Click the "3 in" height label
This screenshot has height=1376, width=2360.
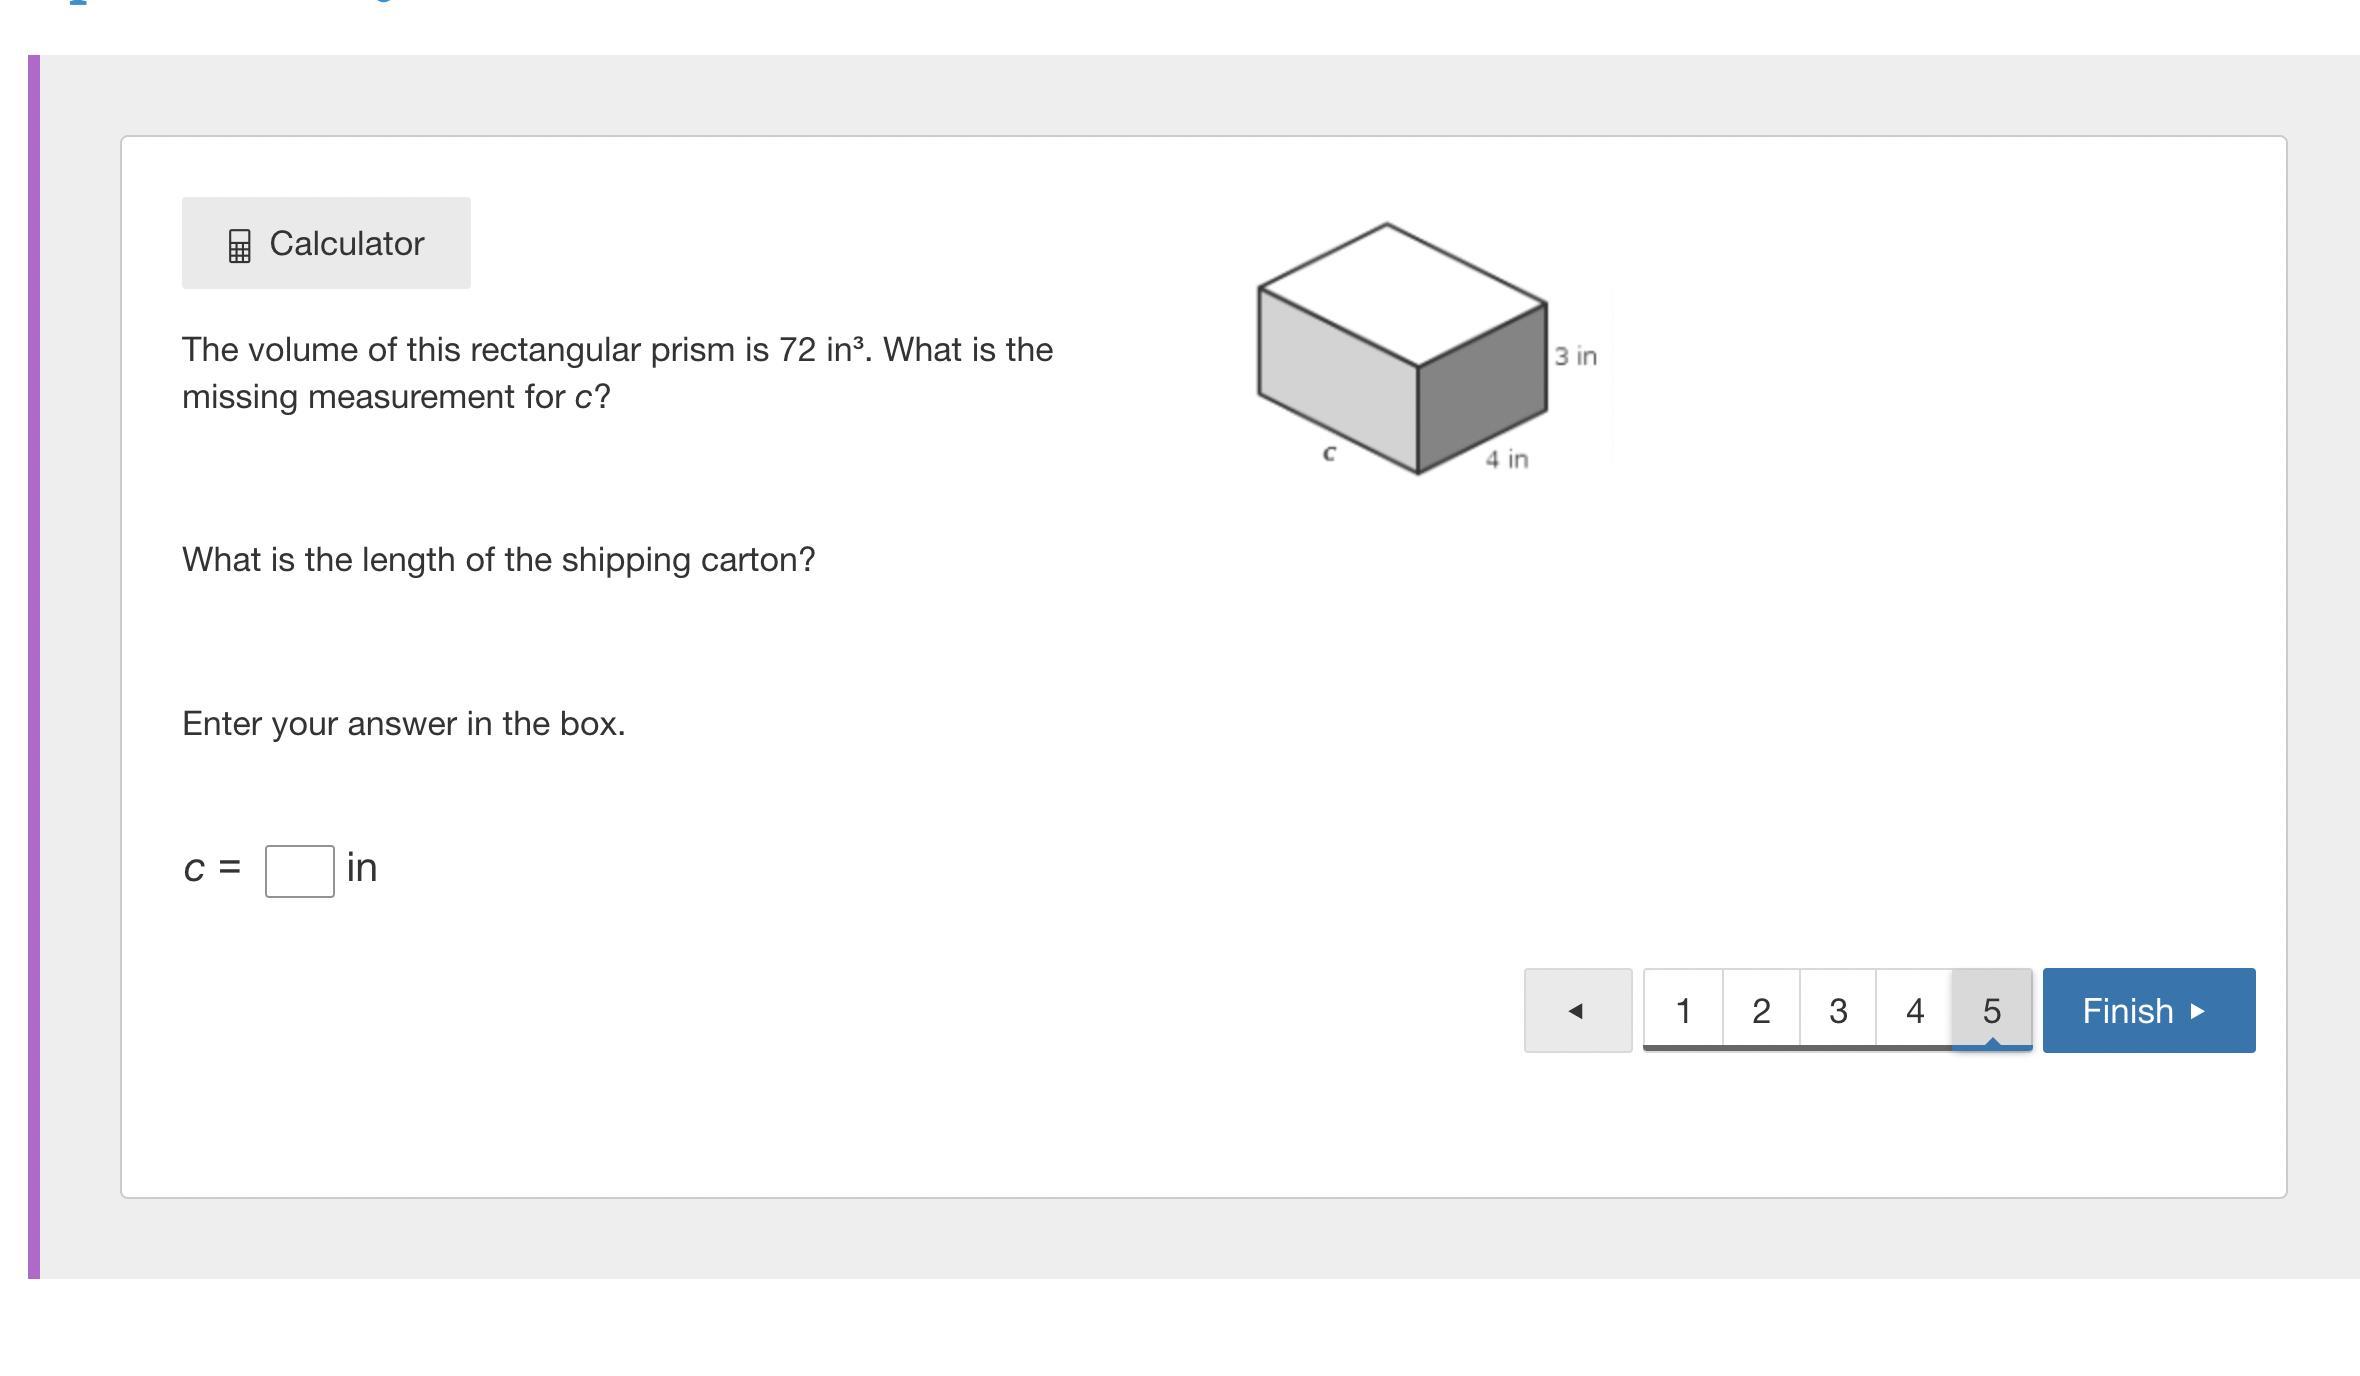(1575, 356)
